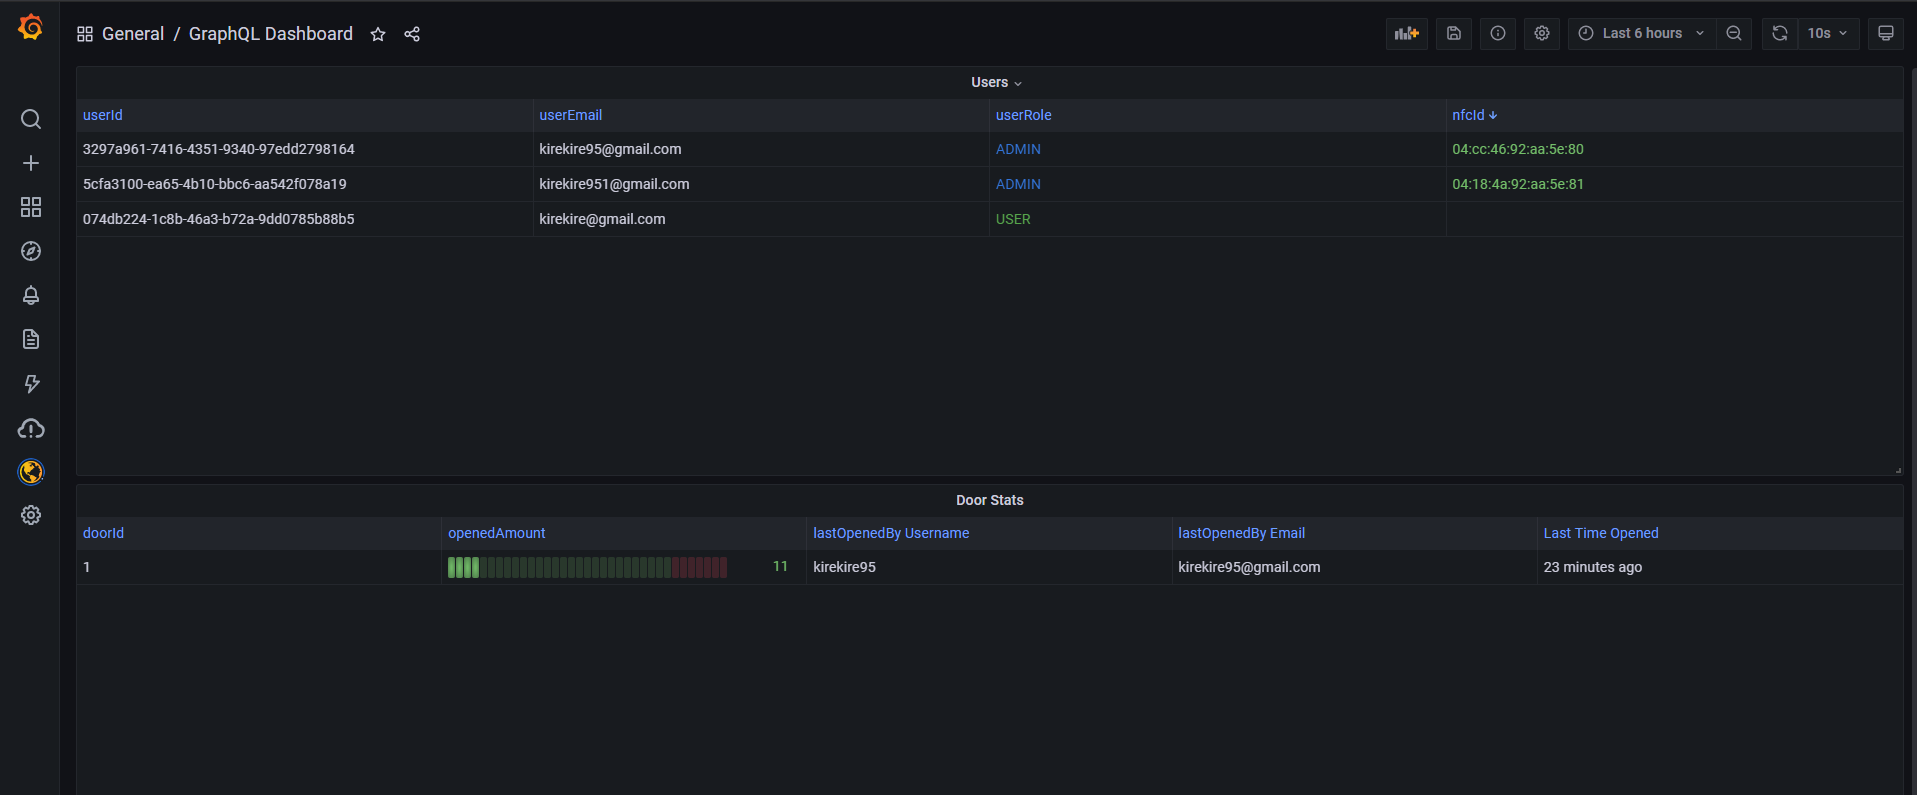Open the cloud alert icon in sidebar

click(x=31, y=428)
